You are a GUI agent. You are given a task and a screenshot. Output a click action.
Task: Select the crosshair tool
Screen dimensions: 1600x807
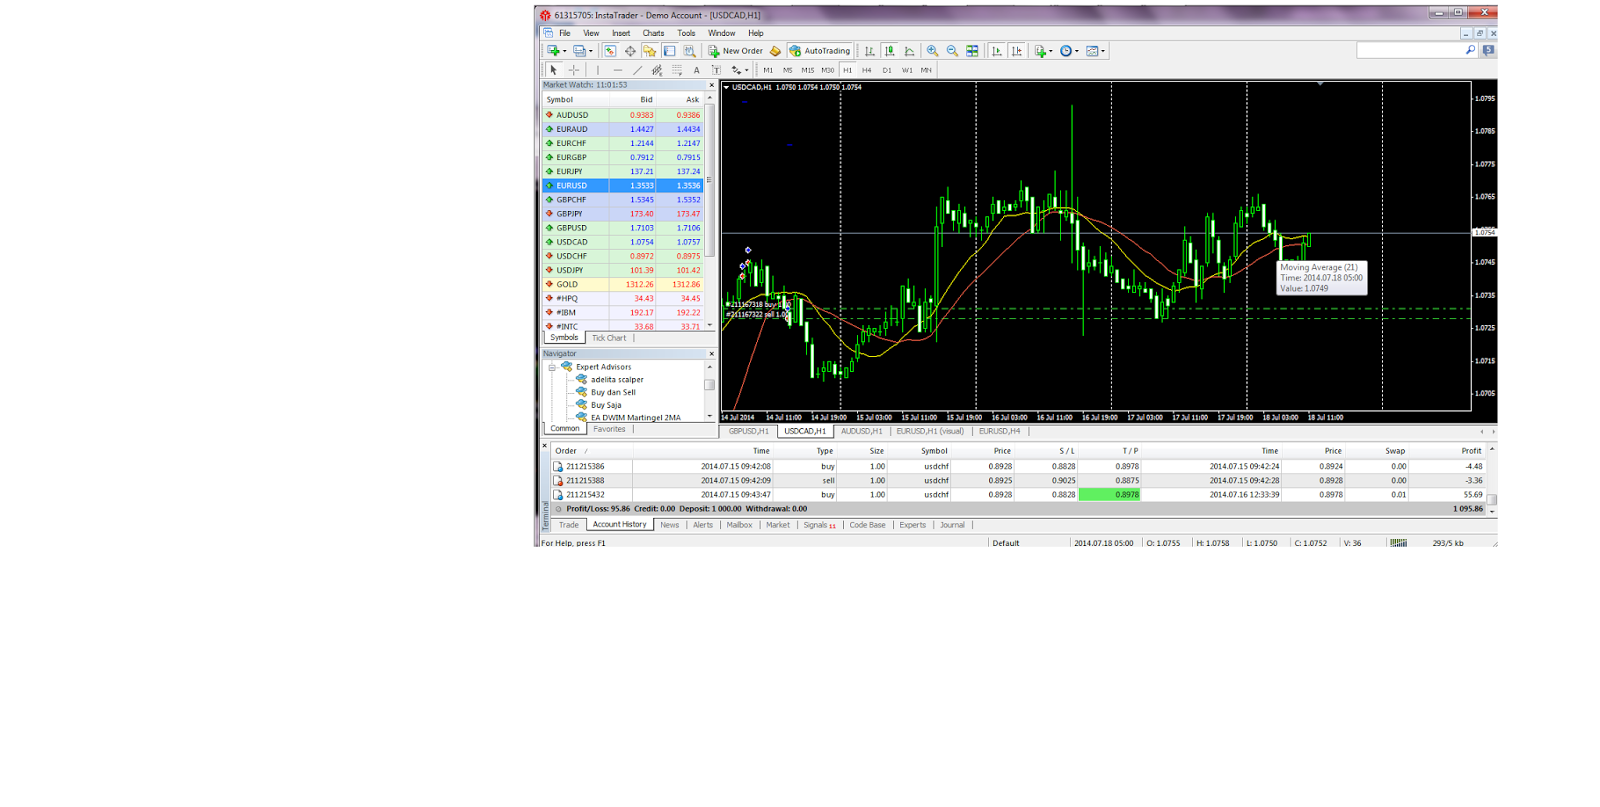pos(574,70)
